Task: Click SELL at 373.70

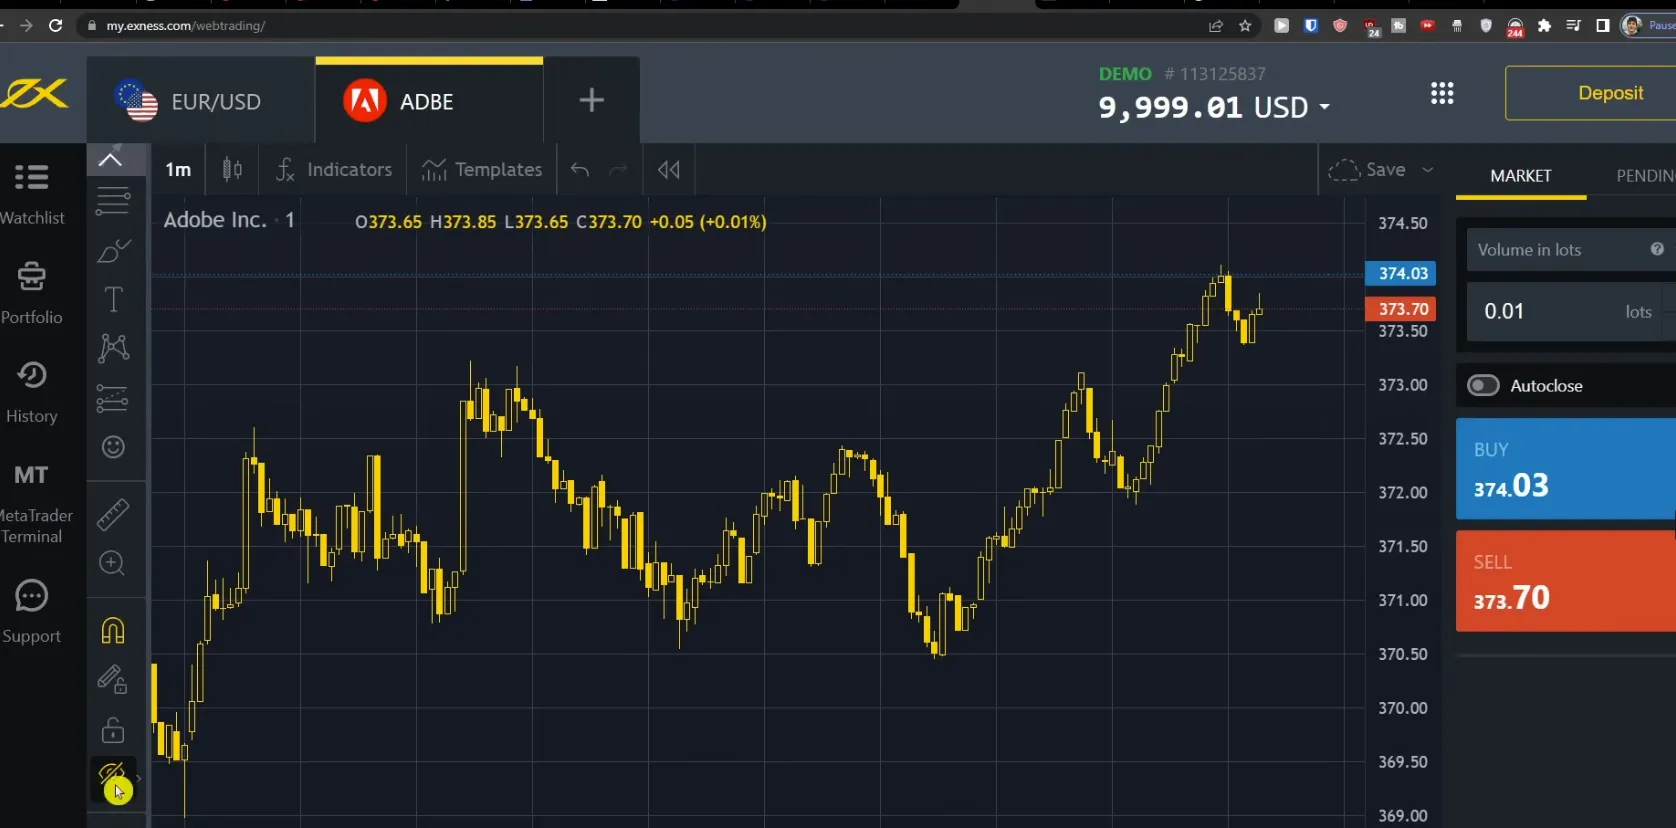Action: click(x=1566, y=580)
